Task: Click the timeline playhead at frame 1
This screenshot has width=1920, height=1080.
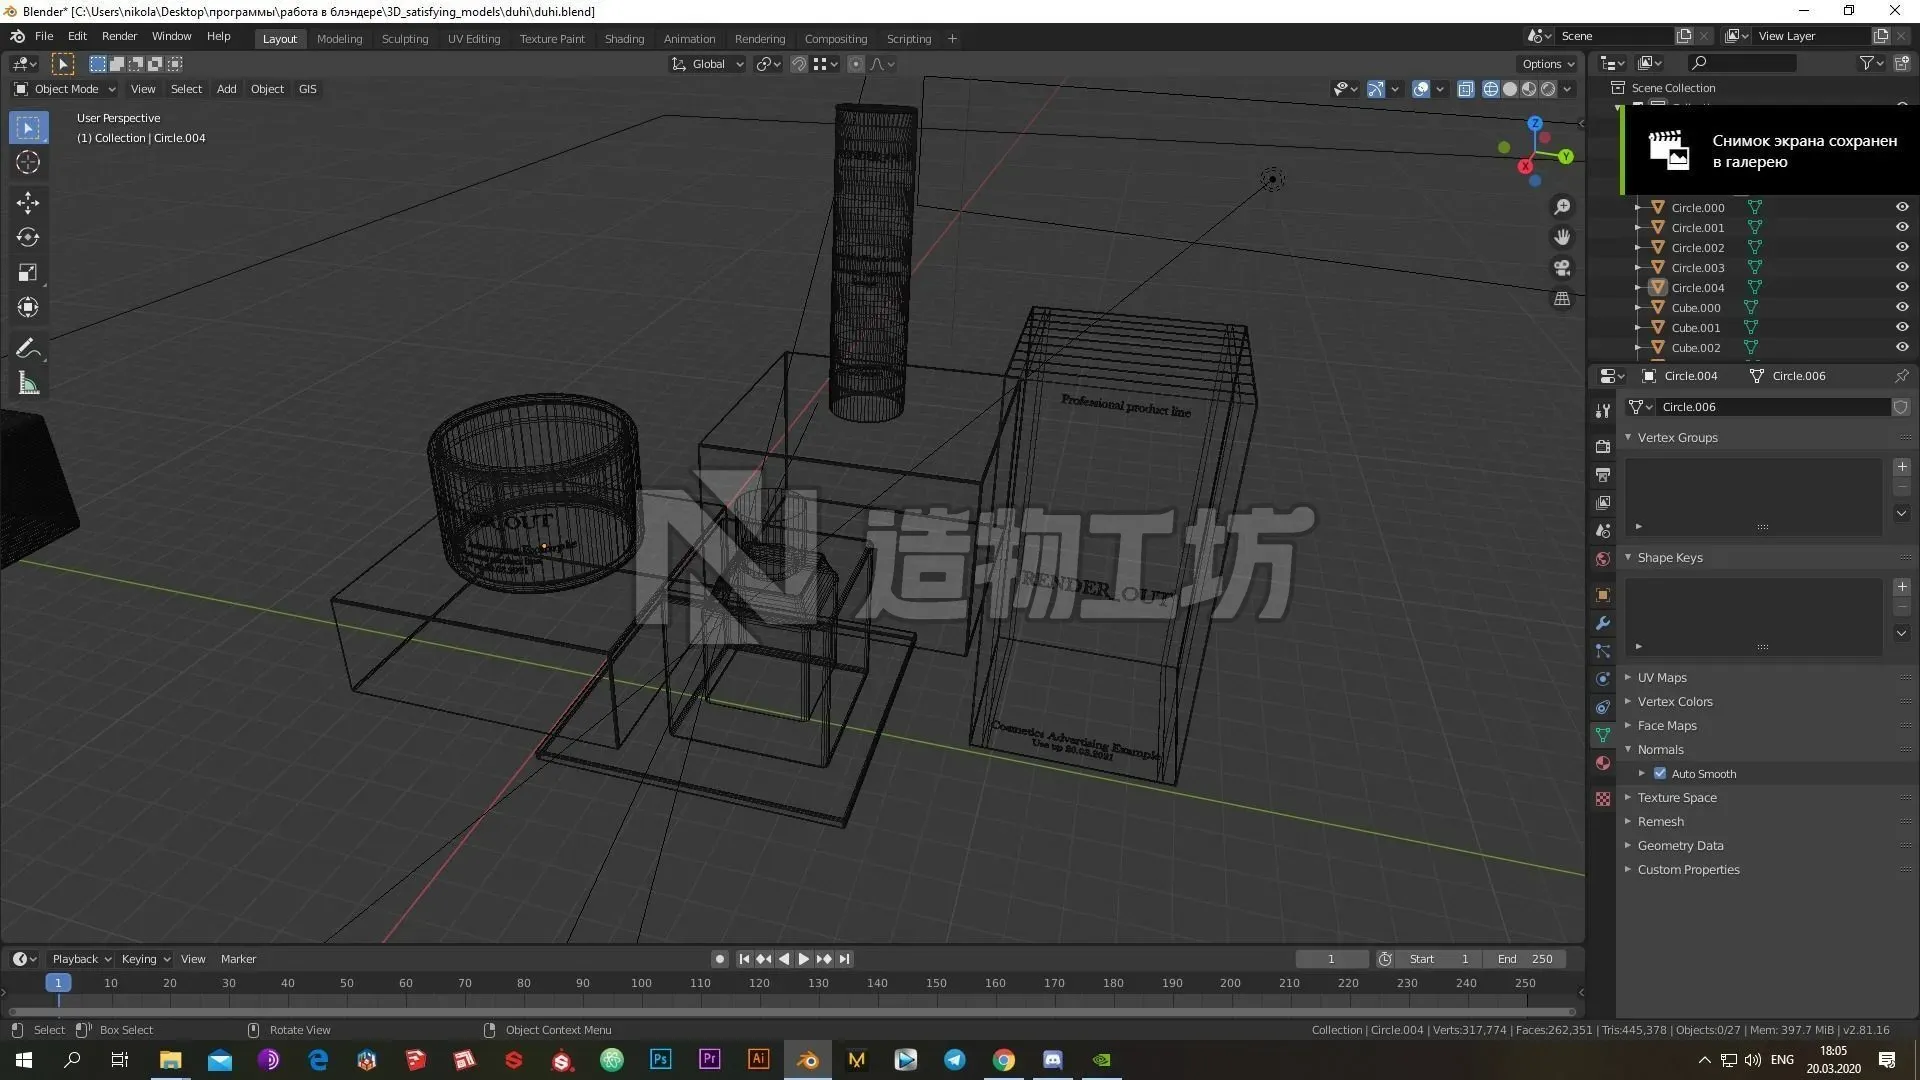Action: pyautogui.click(x=58, y=984)
